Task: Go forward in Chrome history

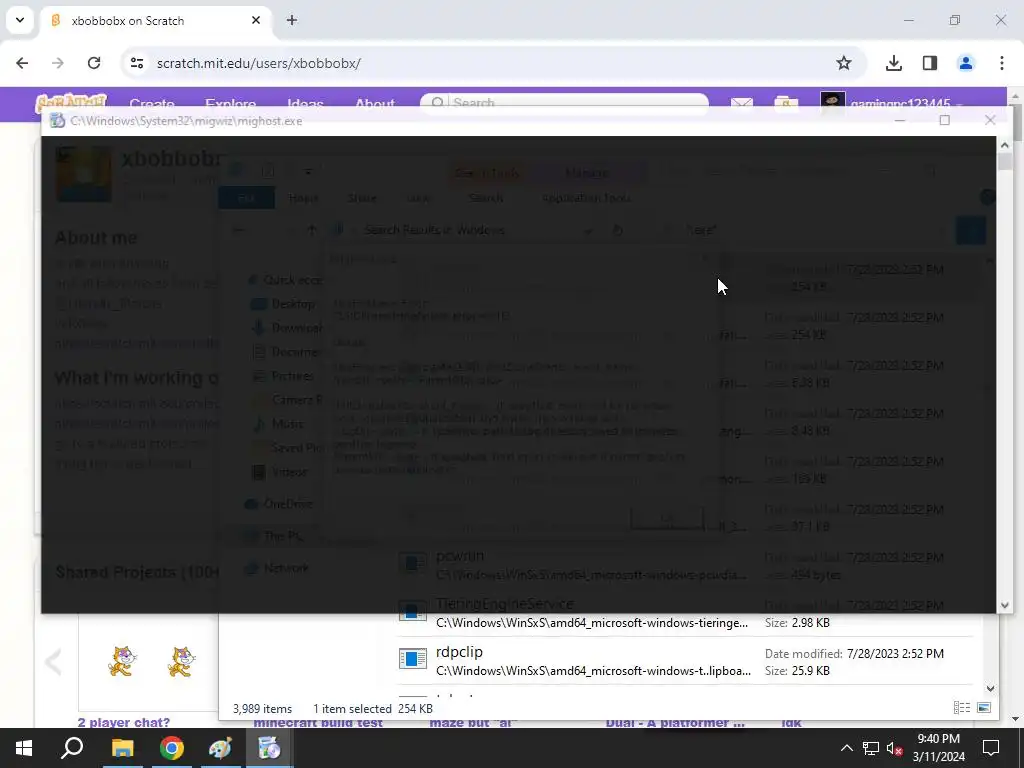Action: tap(57, 63)
